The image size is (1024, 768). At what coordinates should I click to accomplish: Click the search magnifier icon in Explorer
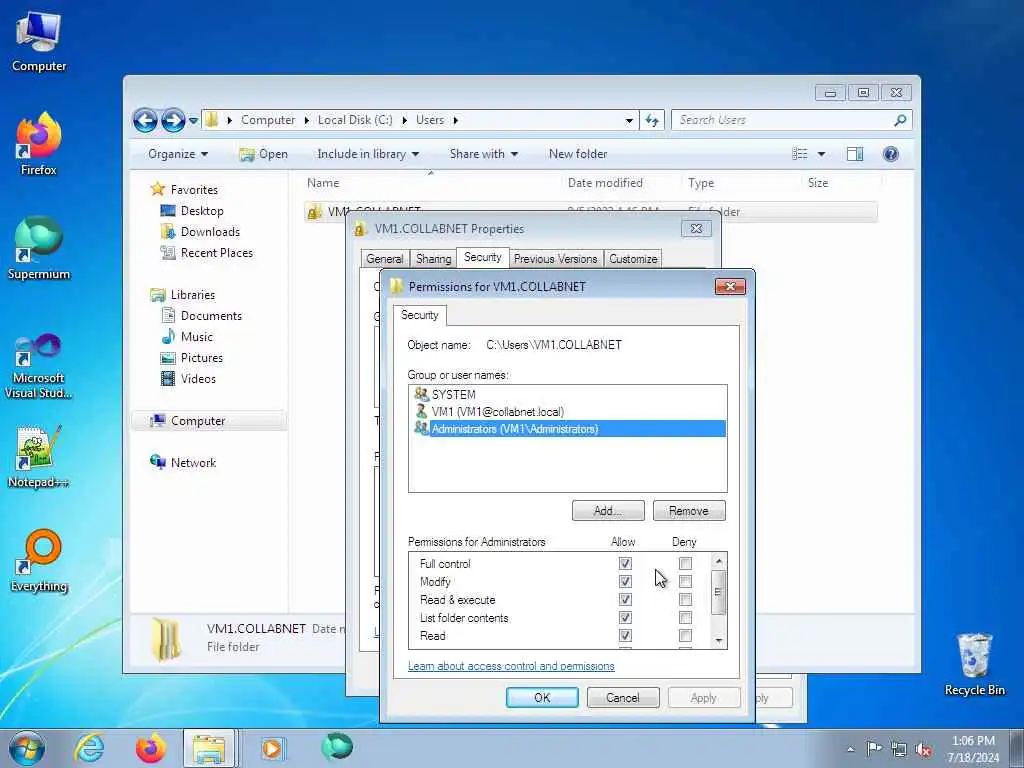pos(900,120)
